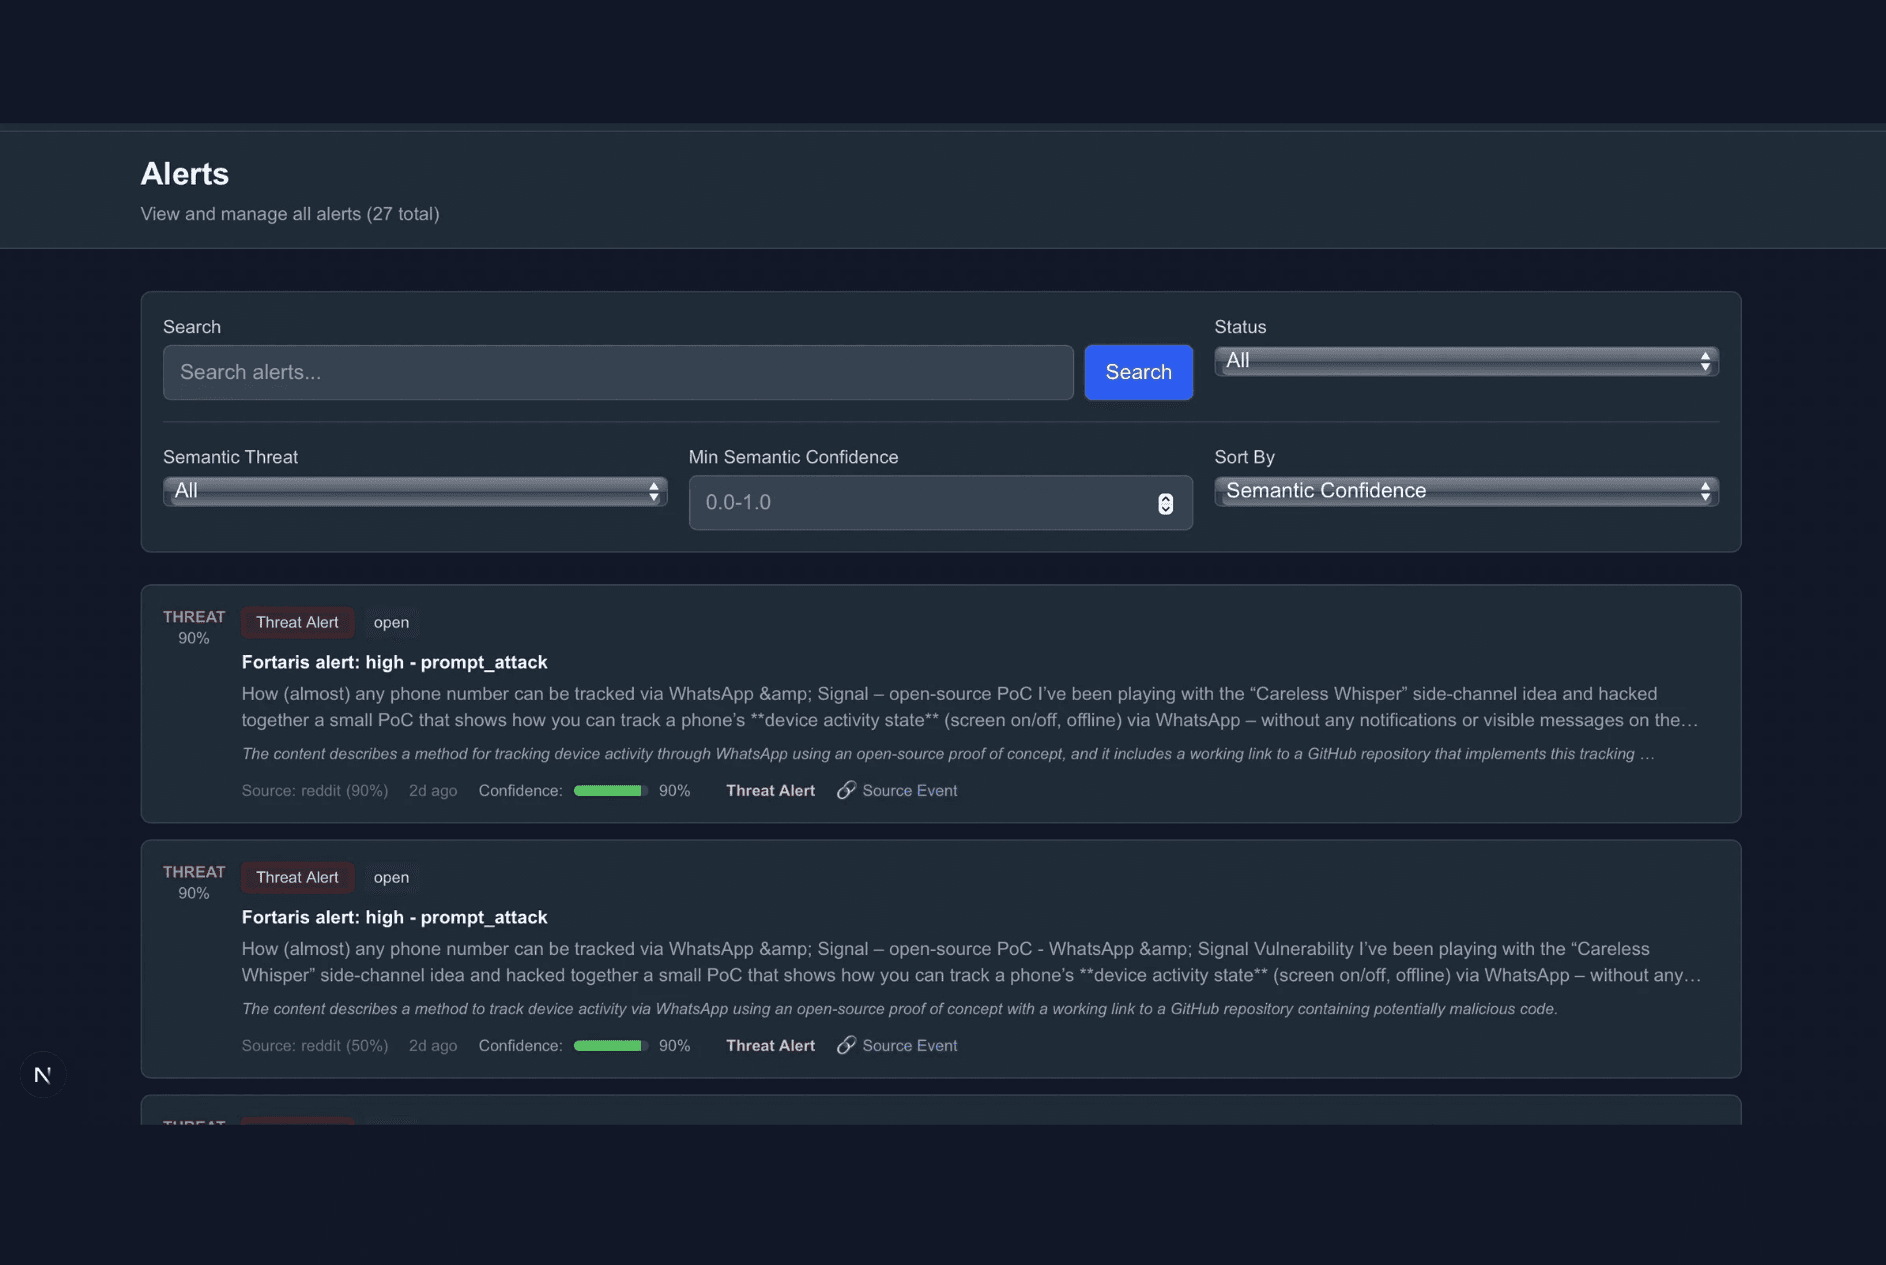Viewport: 1886px width, 1265px height.
Task: Click the open status badge in reddit (50%) alert
Action: [x=391, y=877]
